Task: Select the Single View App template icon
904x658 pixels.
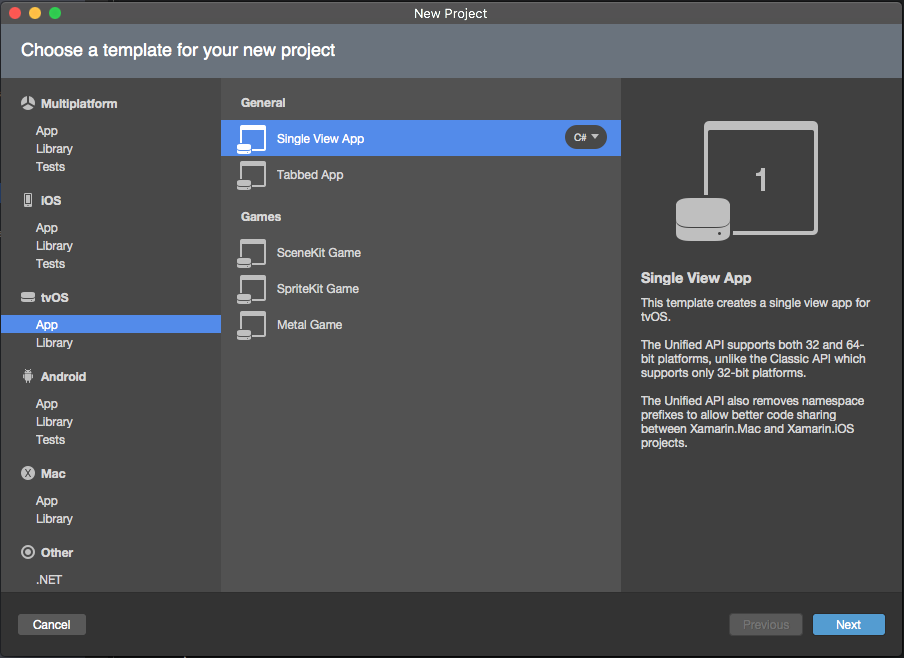Action: click(251, 137)
